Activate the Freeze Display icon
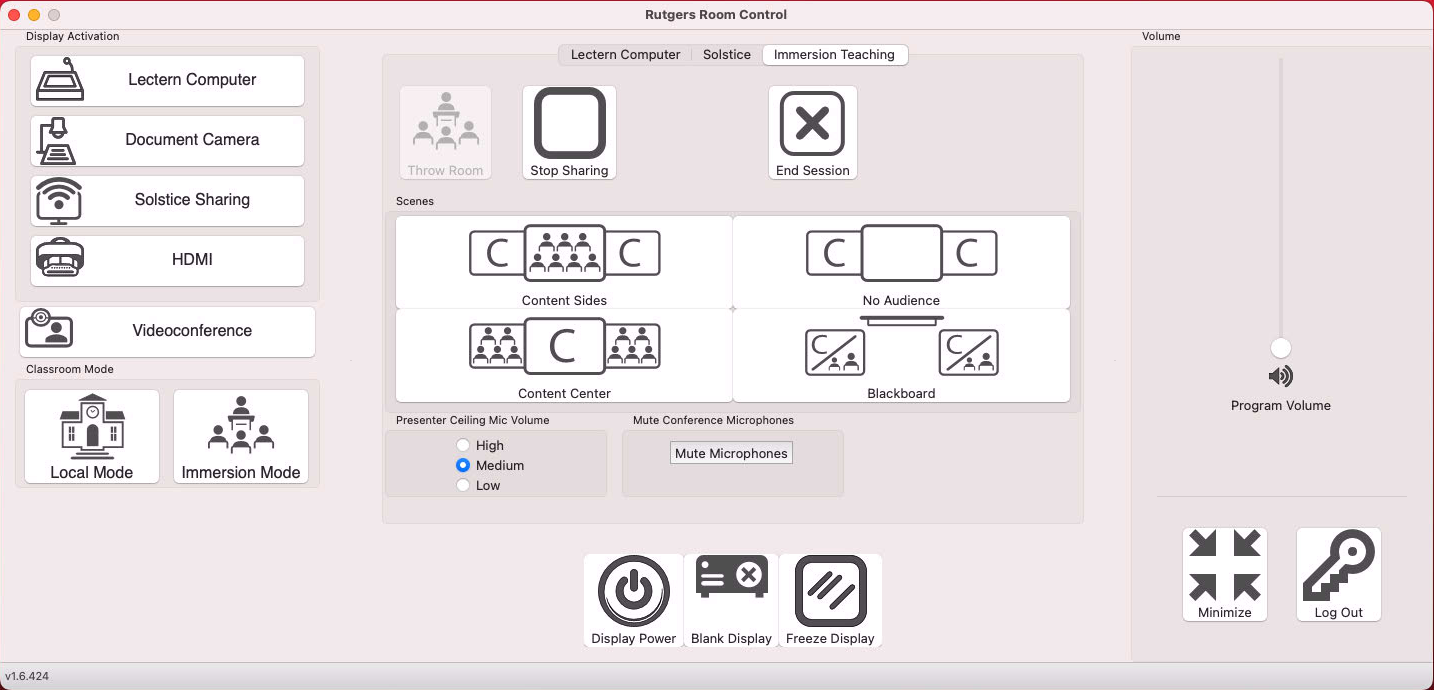Viewport: 1434px width, 690px height. point(830,592)
